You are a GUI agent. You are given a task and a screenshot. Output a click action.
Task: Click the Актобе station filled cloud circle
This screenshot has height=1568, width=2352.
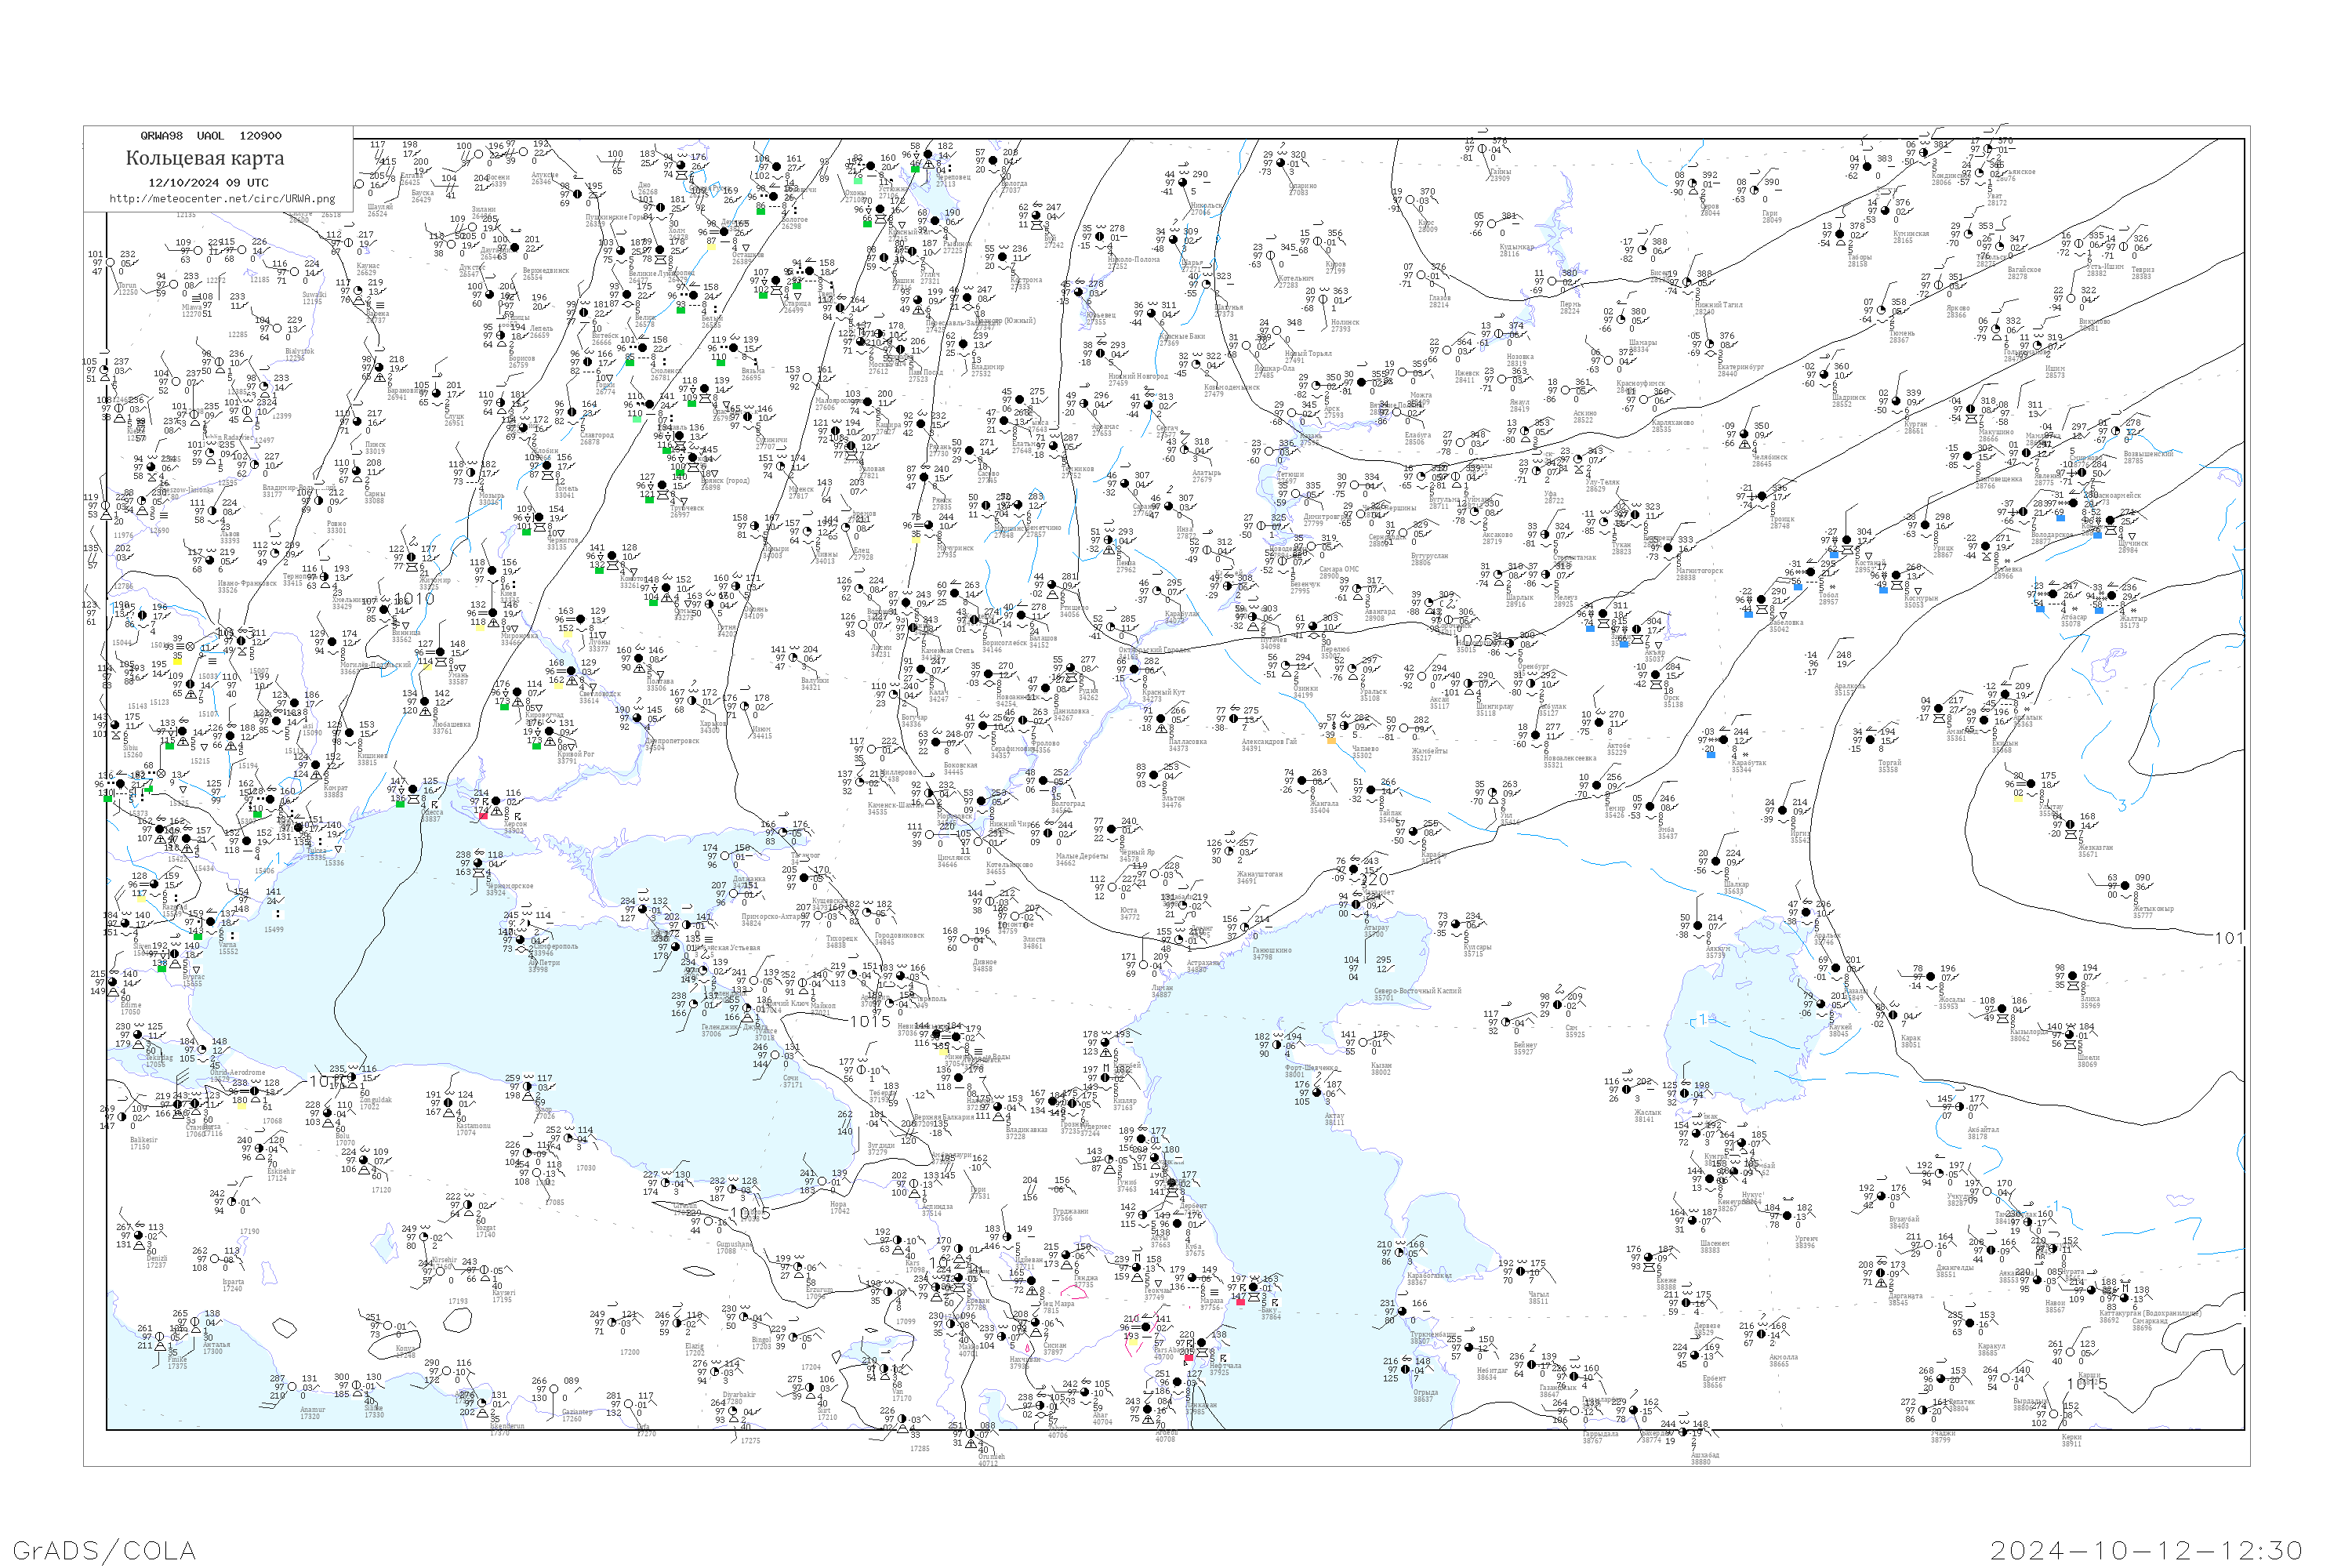1598,722
